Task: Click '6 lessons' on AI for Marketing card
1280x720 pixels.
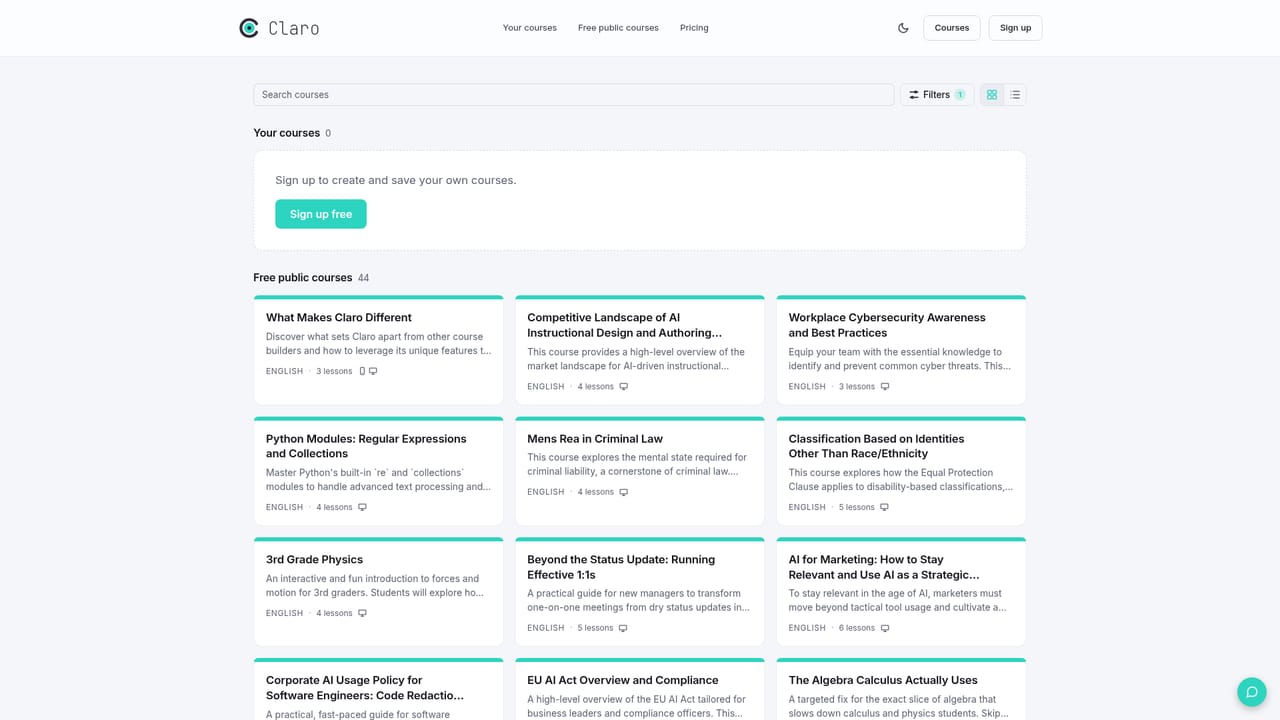Action: pos(856,628)
